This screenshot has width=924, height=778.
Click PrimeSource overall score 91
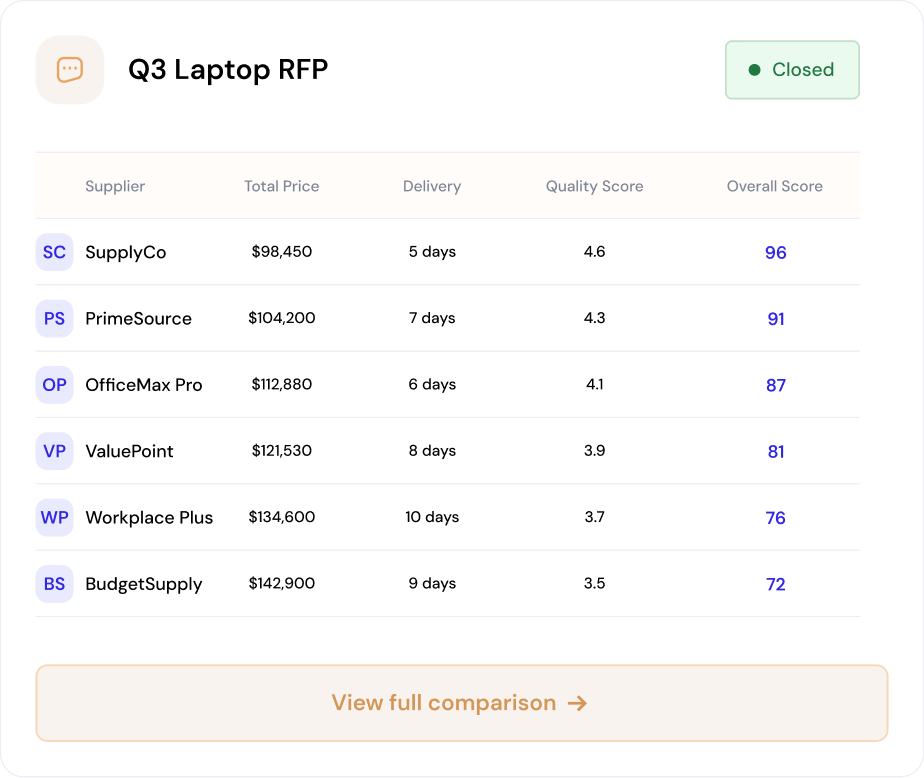(776, 319)
